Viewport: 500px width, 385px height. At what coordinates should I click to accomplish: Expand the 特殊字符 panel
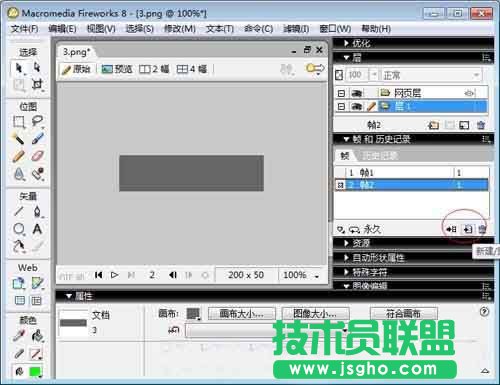coord(346,272)
